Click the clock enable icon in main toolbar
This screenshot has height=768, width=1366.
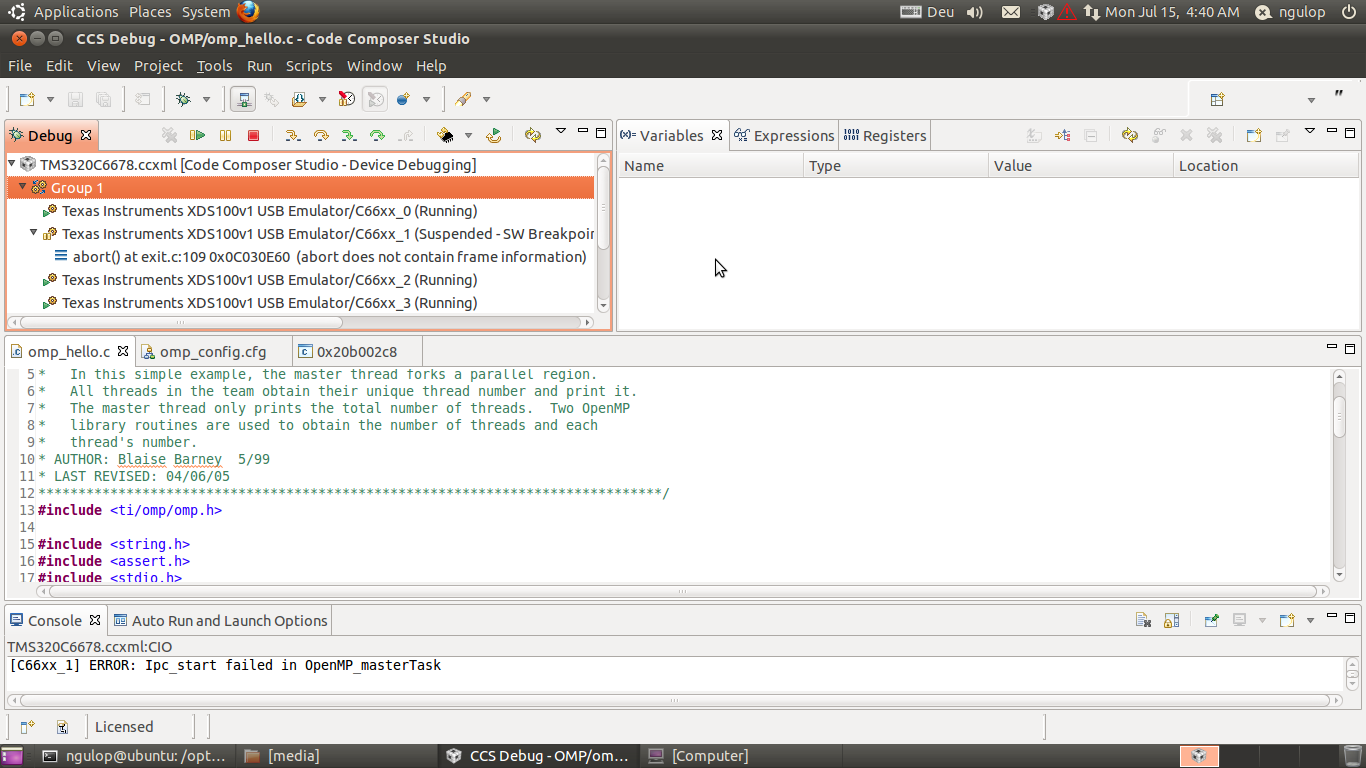point(347,99)
